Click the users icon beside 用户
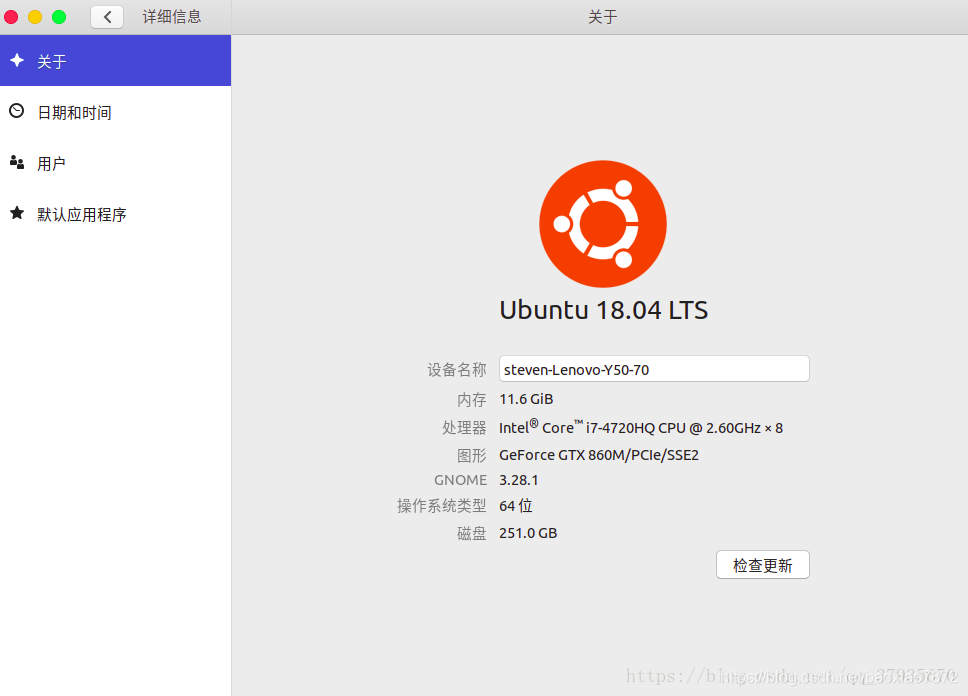The width and height of the screenshot is (968, 696). tap(17, 162)
